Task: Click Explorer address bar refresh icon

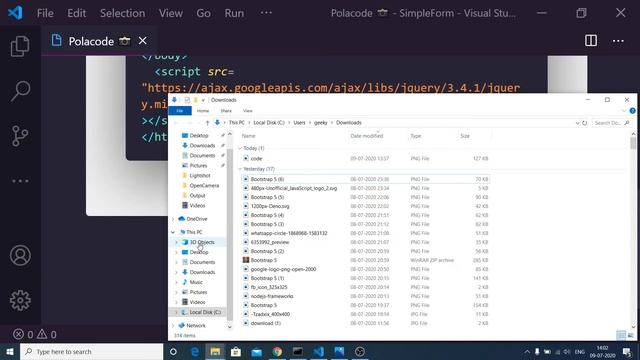Action: (x=584, y=123)
